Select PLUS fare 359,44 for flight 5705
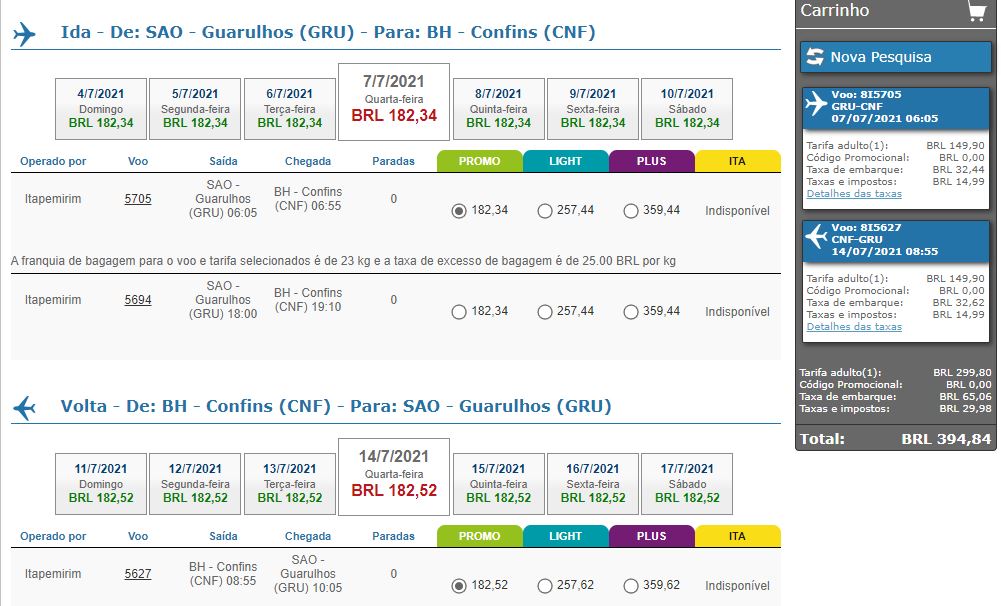The image size is (1001, 606). 631,211
